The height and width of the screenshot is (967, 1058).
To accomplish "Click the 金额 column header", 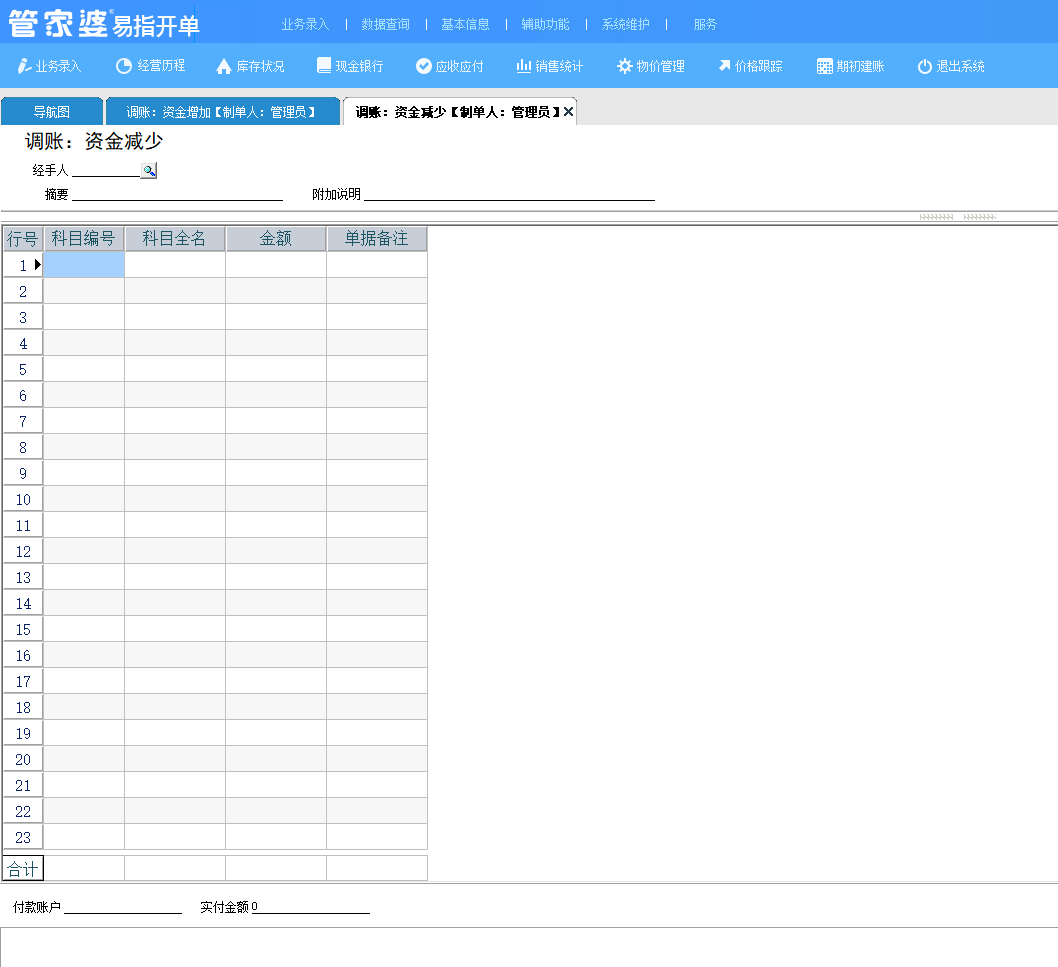I will tap(276, 238).
